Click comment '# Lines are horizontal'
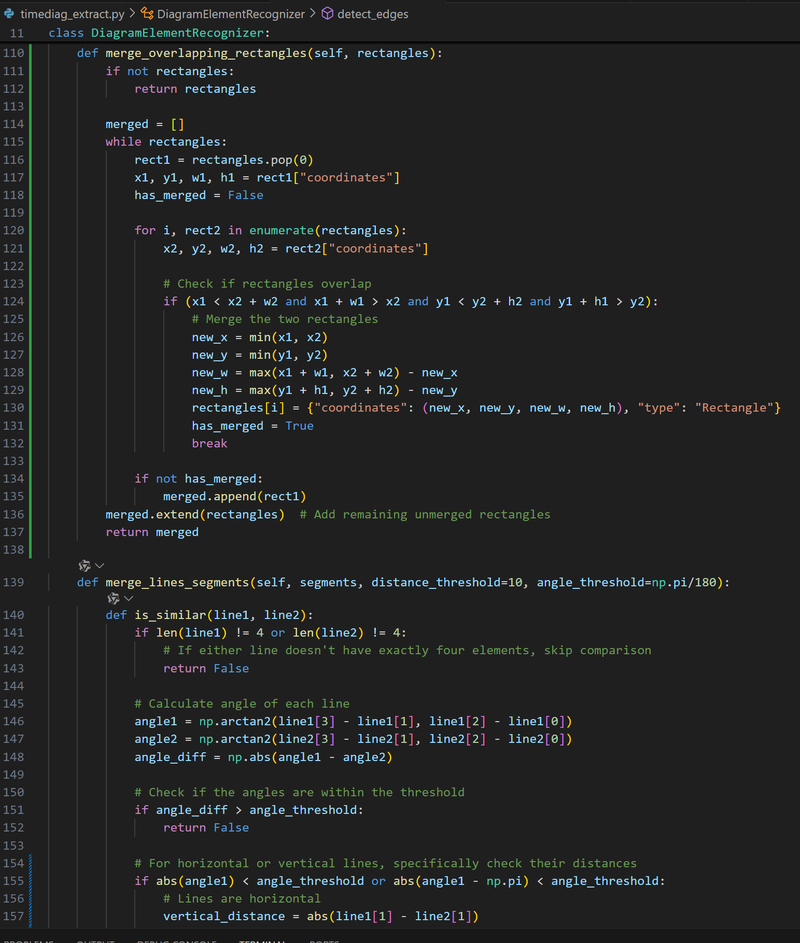This screenshot has width=800, height=943. 242,898
